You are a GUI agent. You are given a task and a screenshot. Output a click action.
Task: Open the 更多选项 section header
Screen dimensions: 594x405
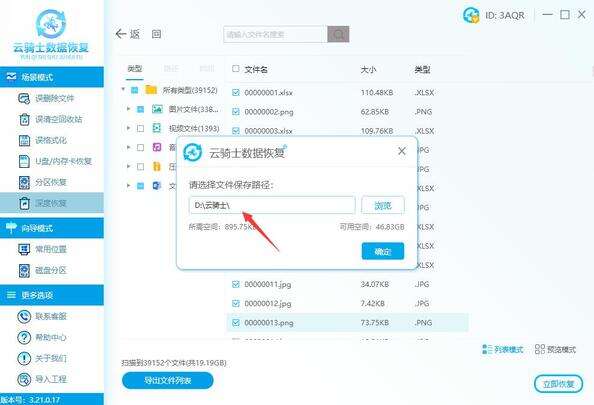52,295
